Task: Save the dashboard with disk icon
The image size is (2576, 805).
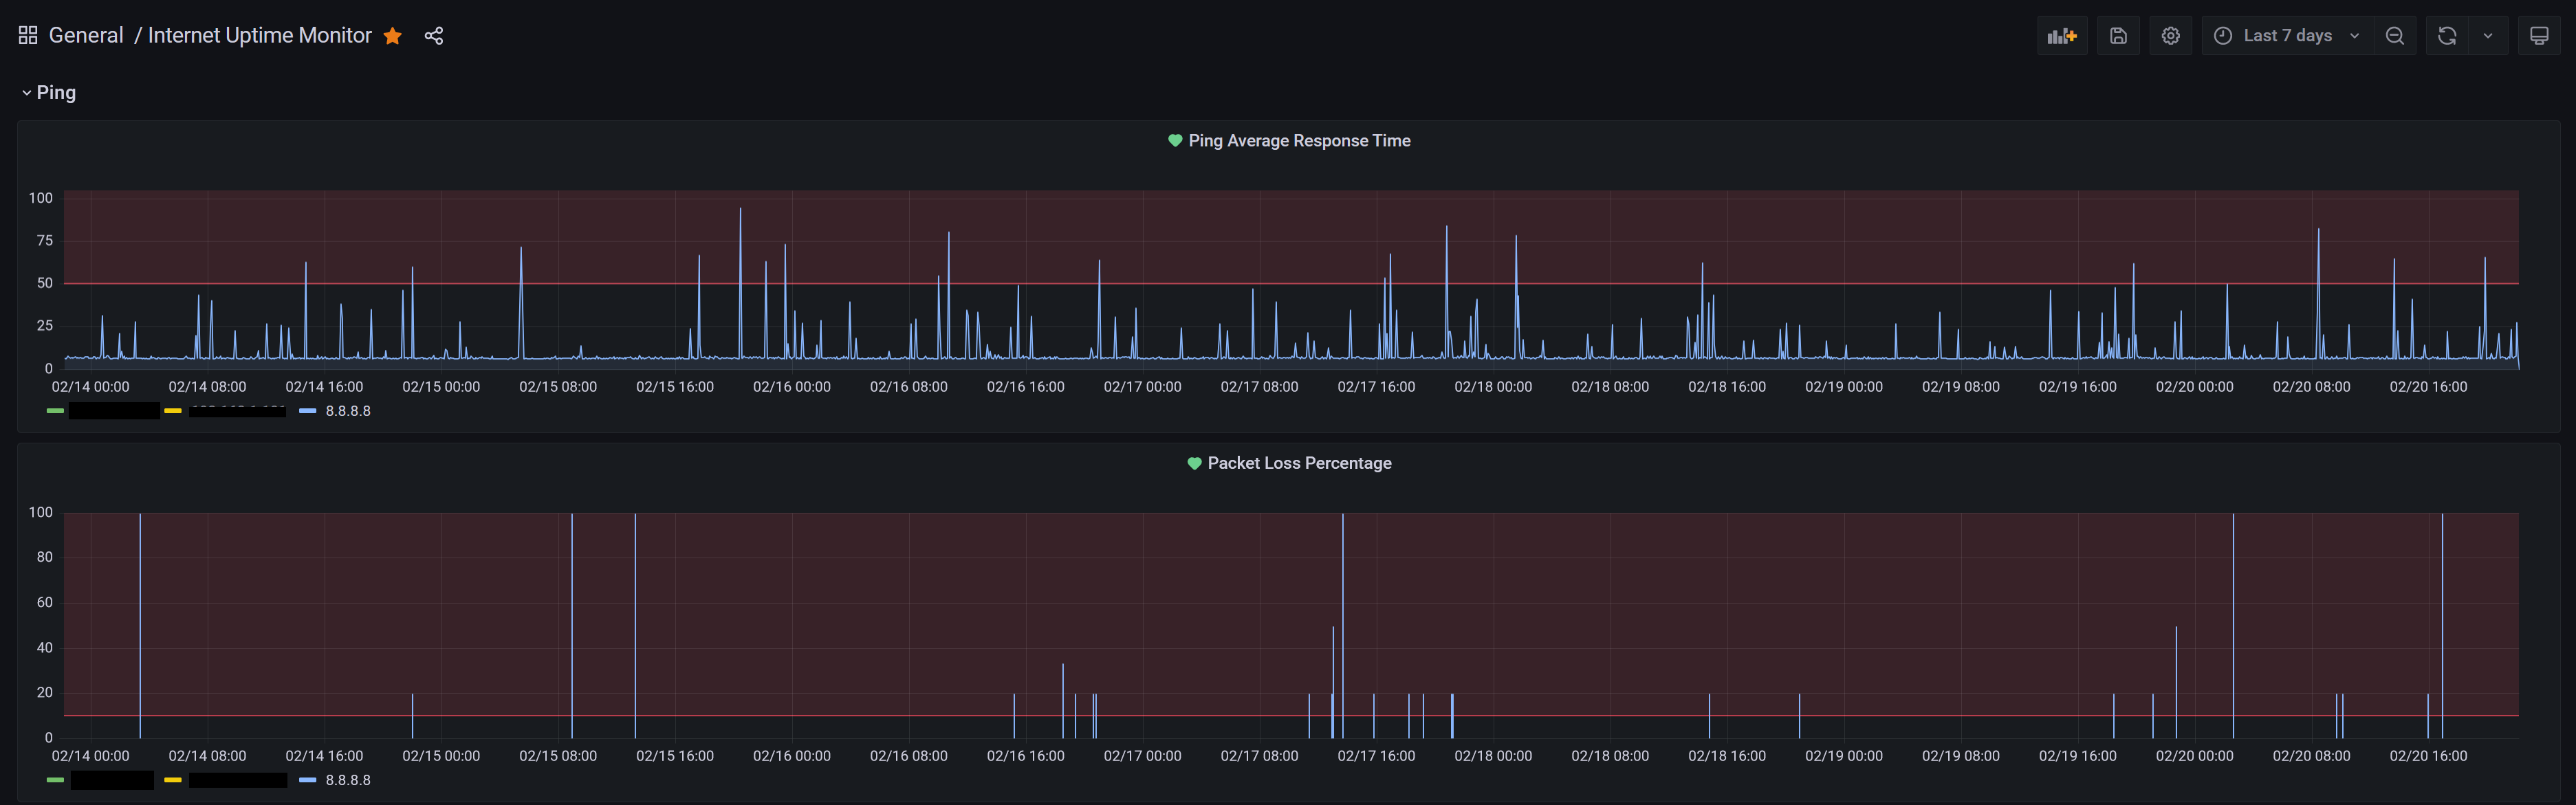Action: [2117, 36]
